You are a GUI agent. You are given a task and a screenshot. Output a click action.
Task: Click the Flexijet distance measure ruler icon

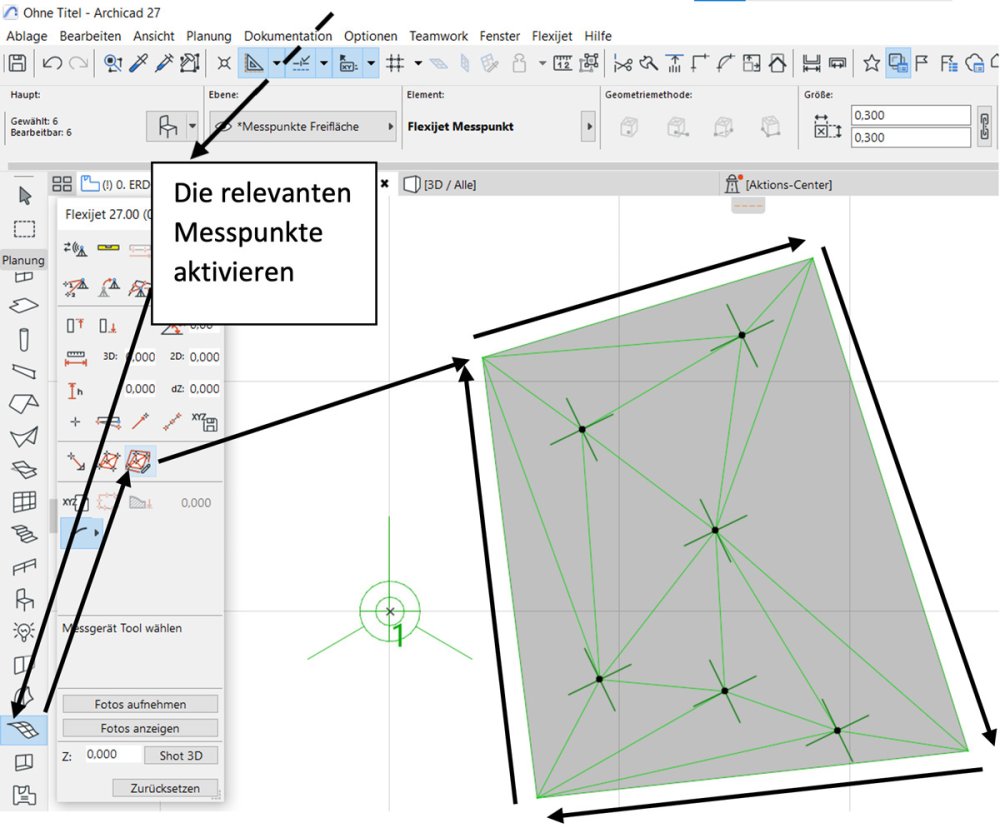coord(76,357)
